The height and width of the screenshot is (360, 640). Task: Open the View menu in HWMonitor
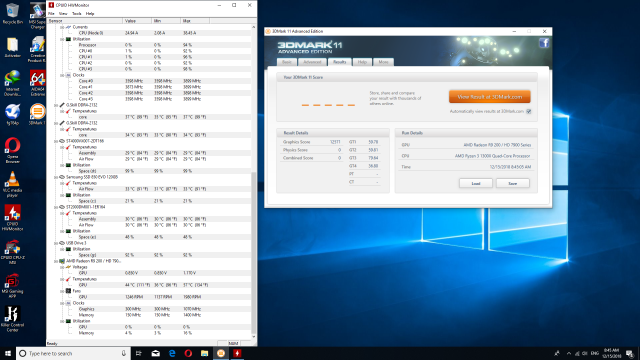pyautogui.click(x=63, y=13)
